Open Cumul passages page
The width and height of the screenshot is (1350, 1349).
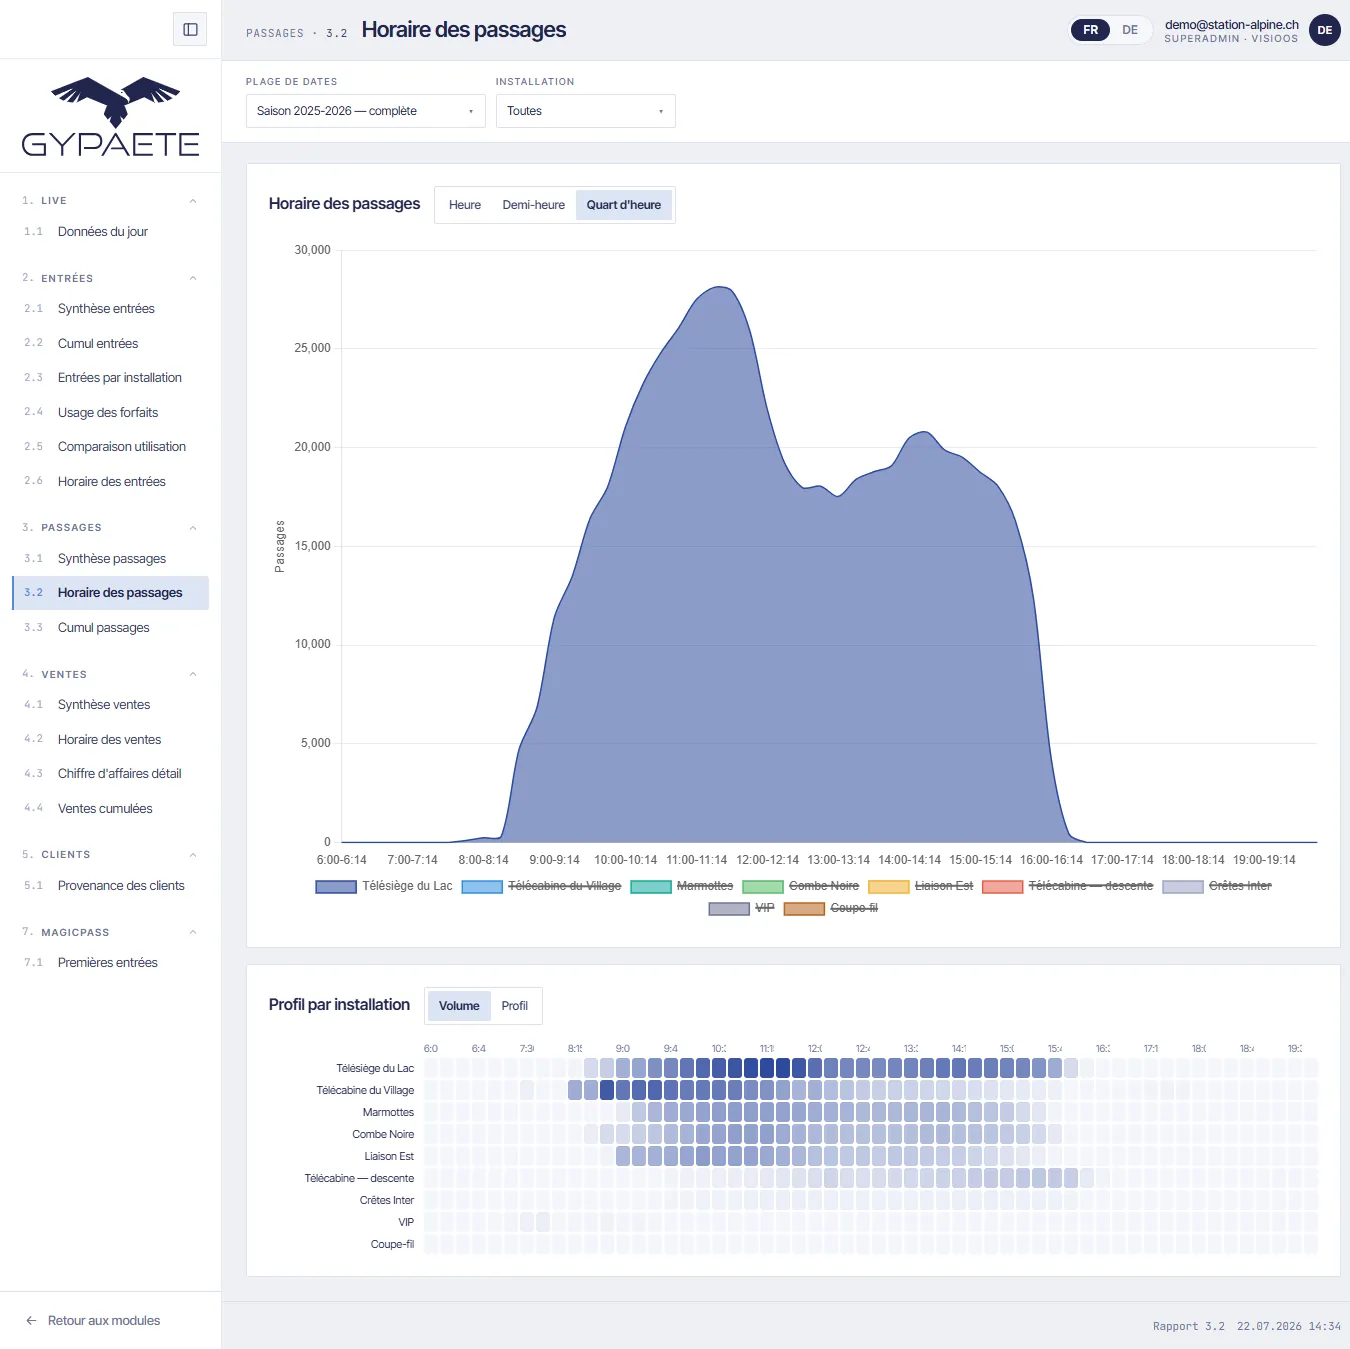110,628
